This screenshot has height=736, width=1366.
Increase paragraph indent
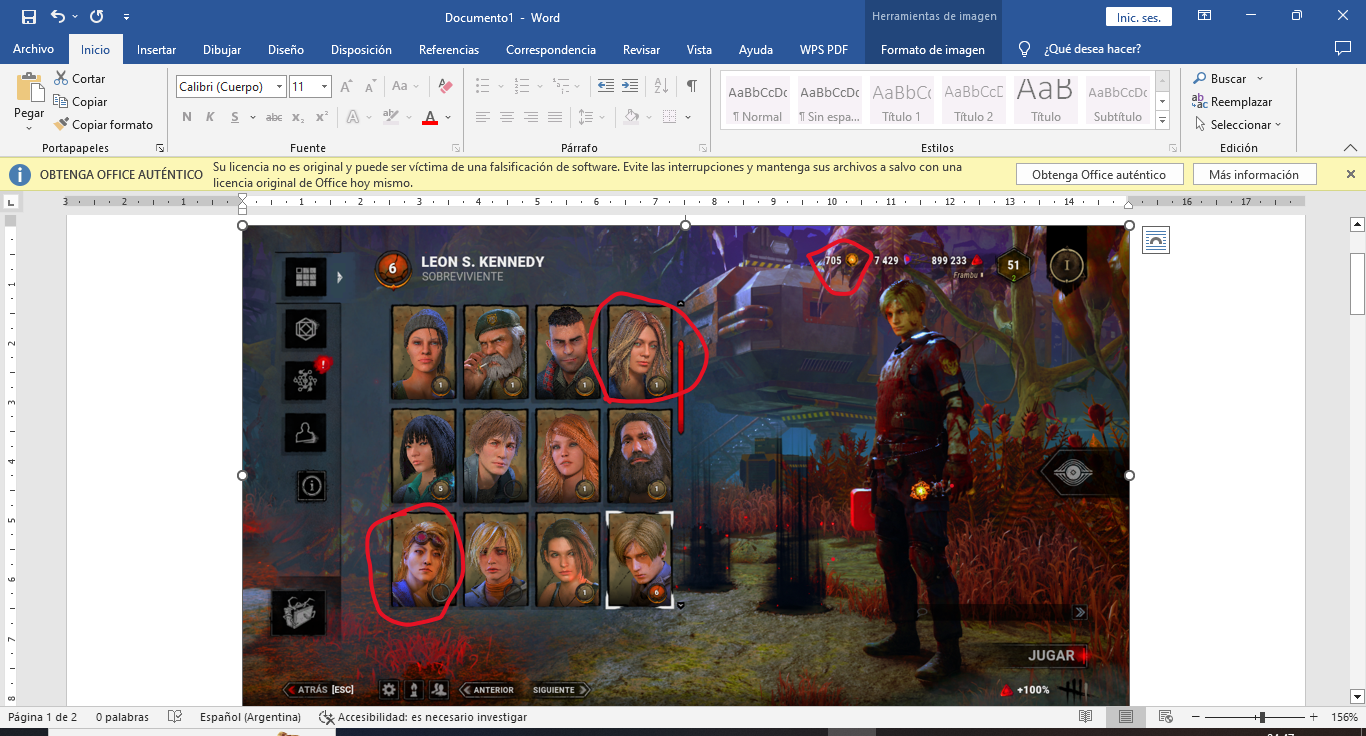coord(629,86)
